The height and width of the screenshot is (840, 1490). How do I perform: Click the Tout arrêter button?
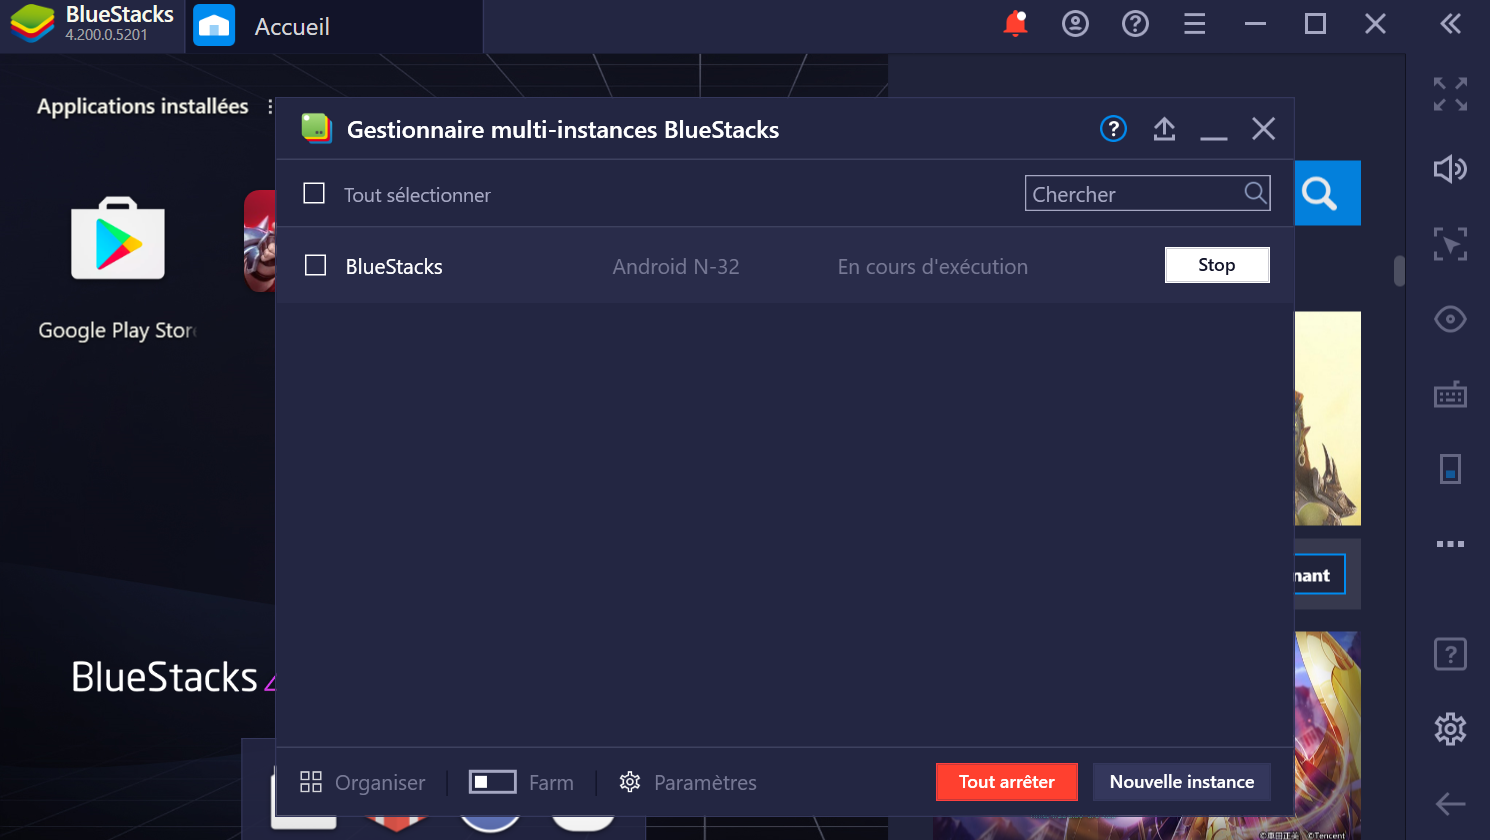[1007, 782]
